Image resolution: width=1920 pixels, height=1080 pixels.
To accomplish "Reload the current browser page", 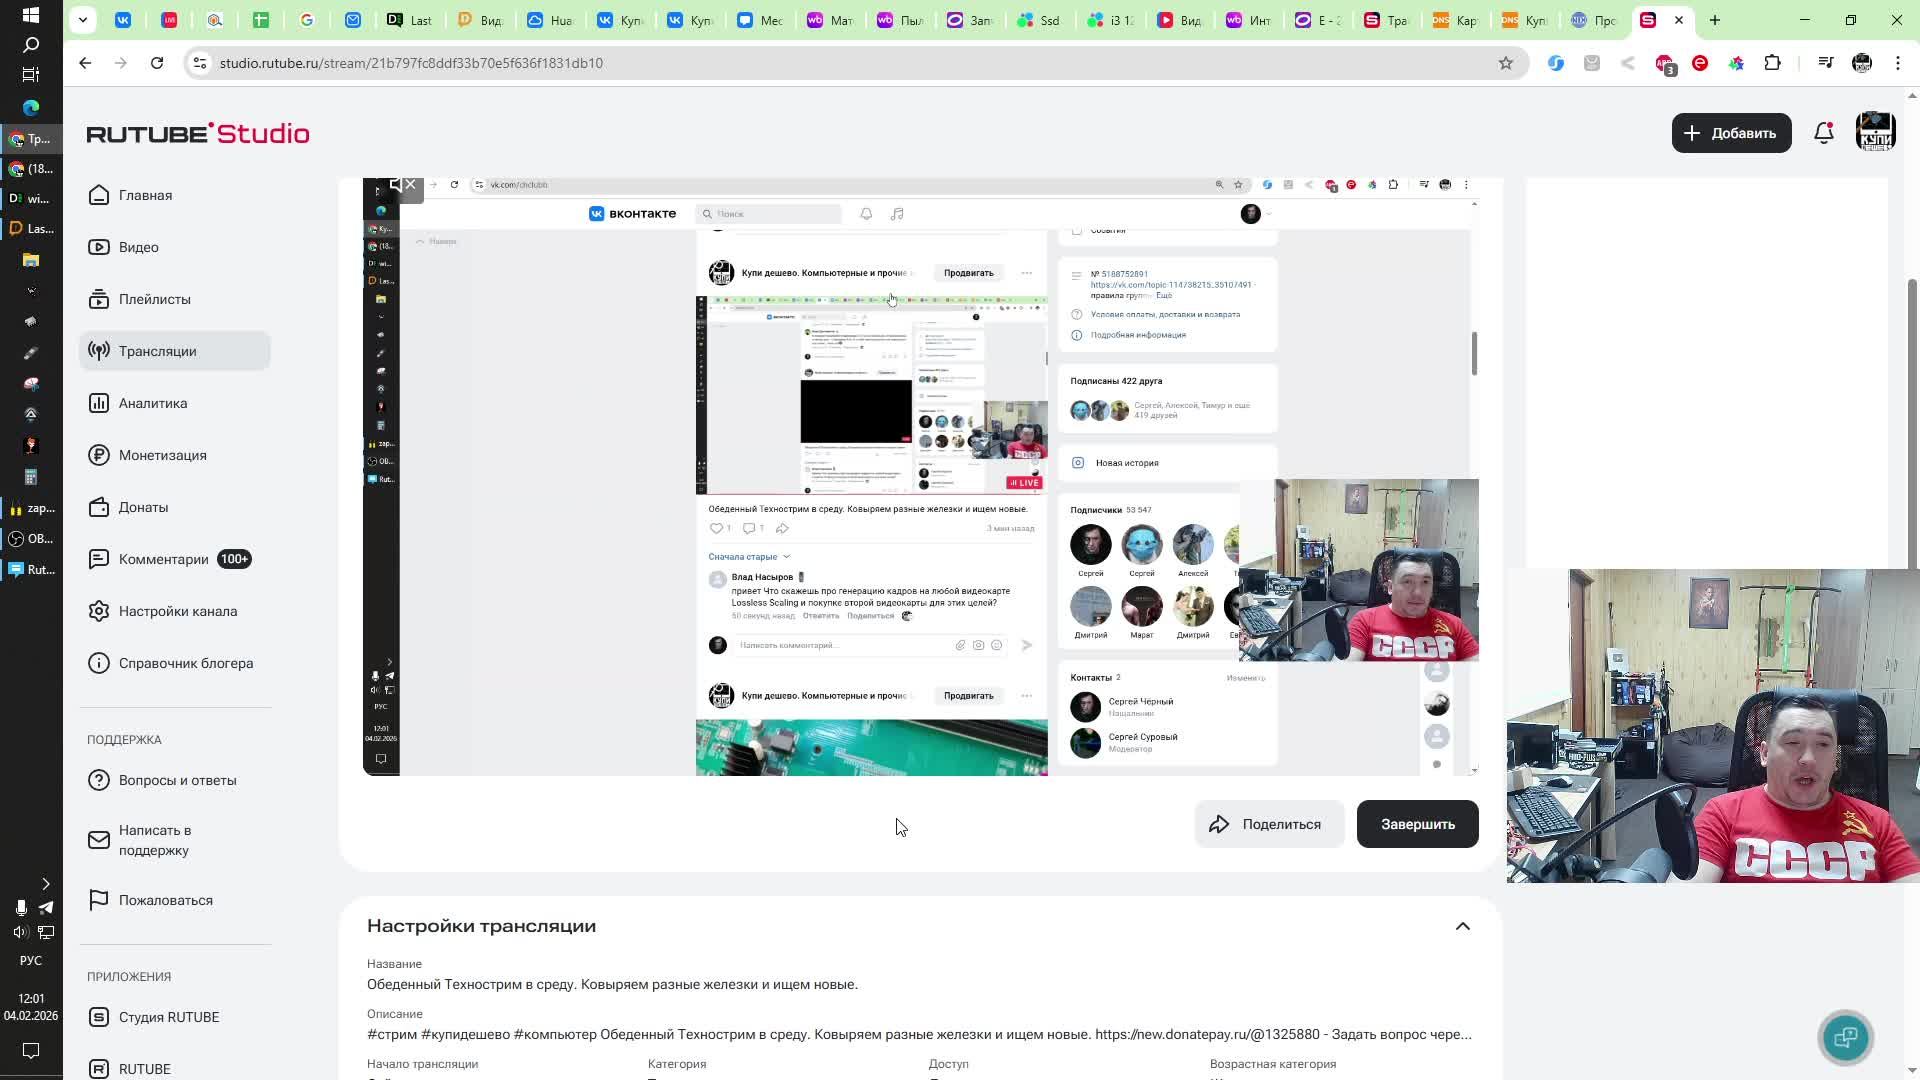I will (157, 63).
